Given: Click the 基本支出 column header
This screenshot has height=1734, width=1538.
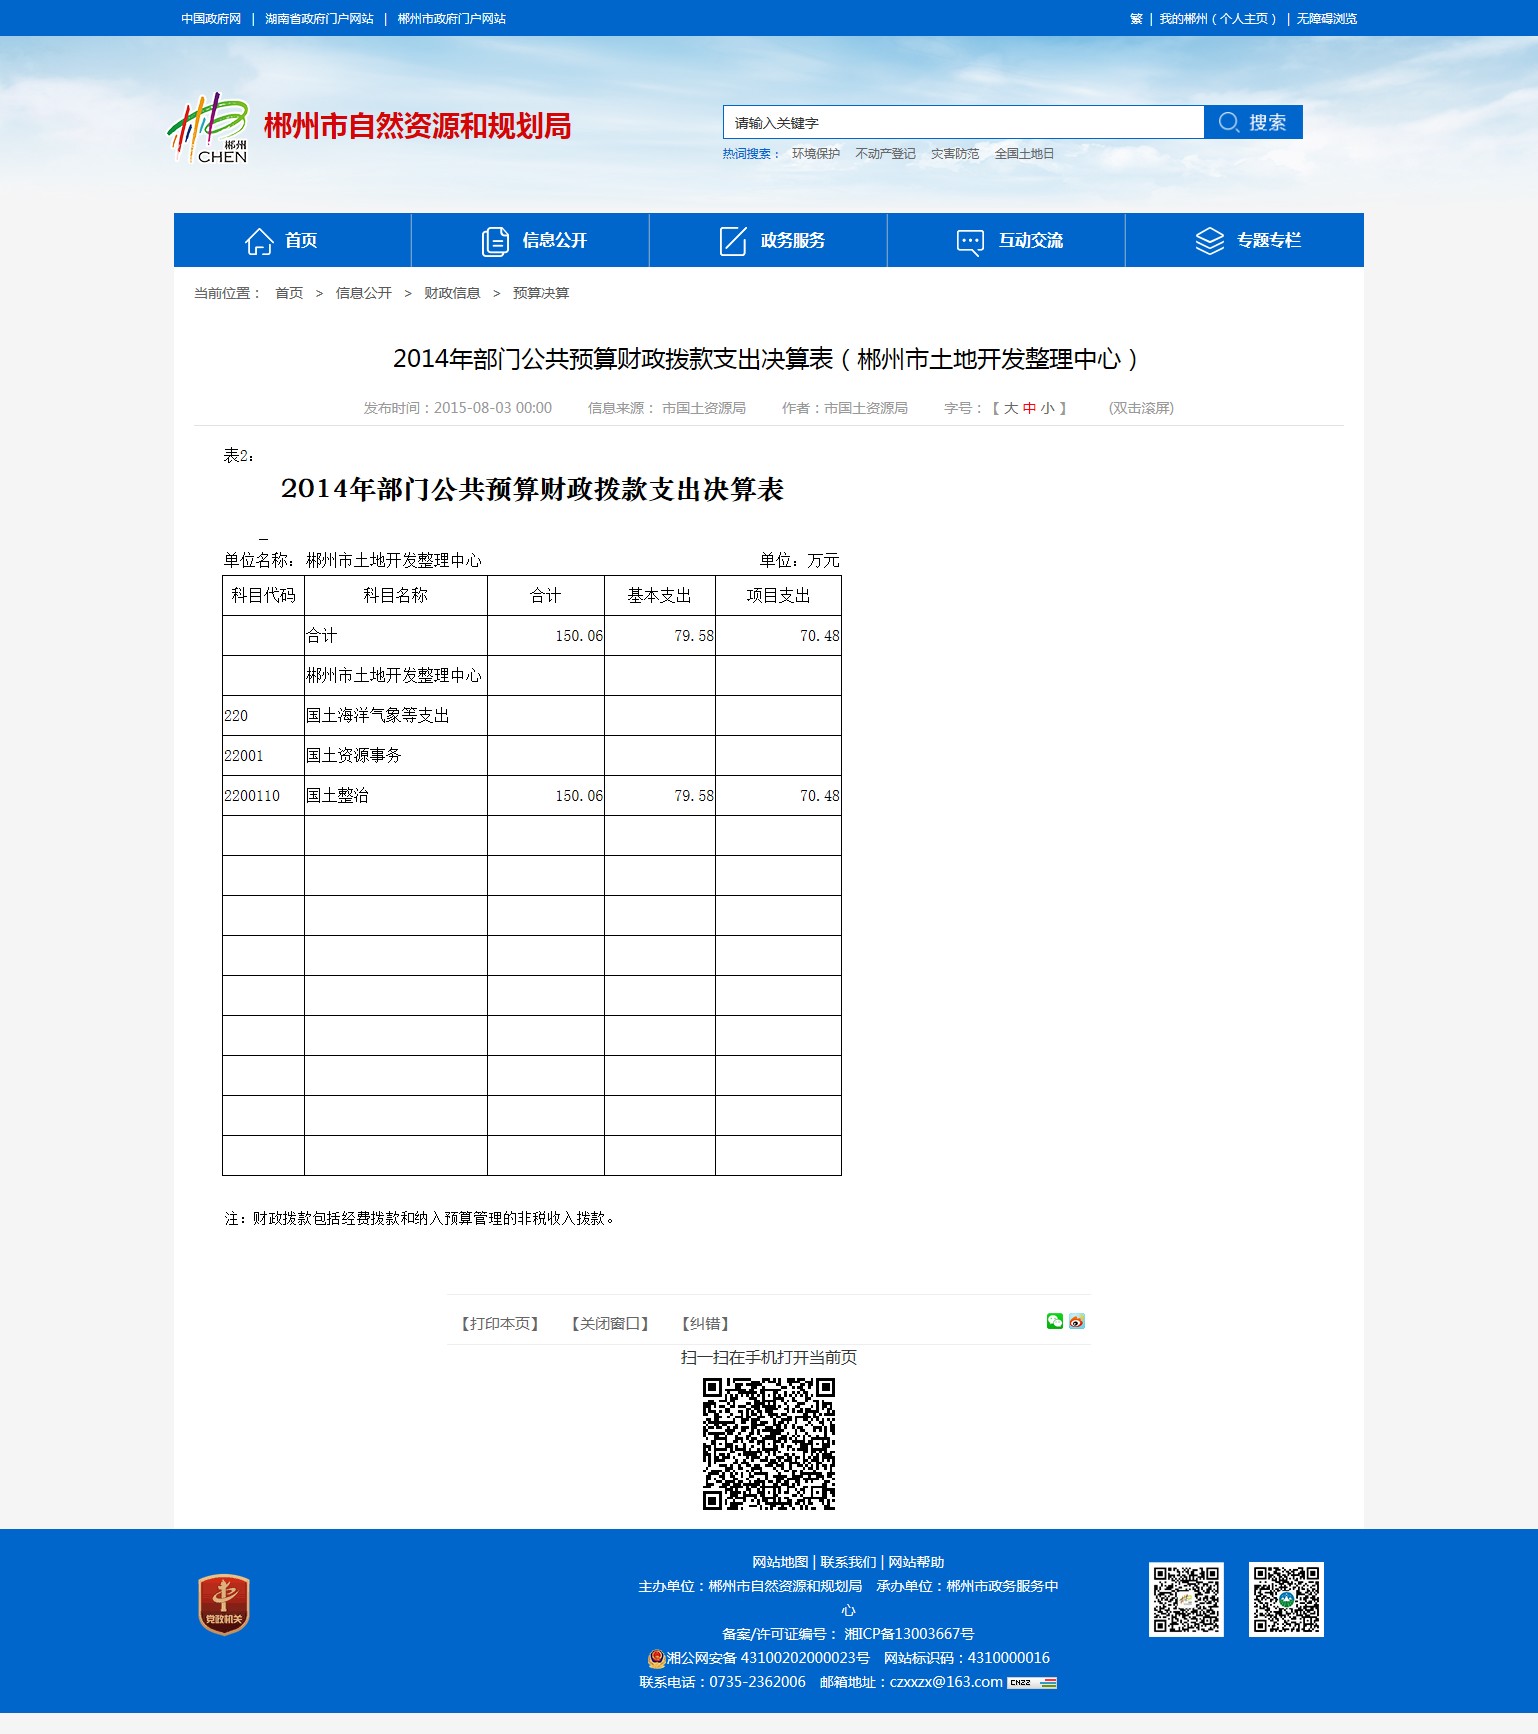Looking at the screenshot, I should pyautogui.click(x=660, y=596).
